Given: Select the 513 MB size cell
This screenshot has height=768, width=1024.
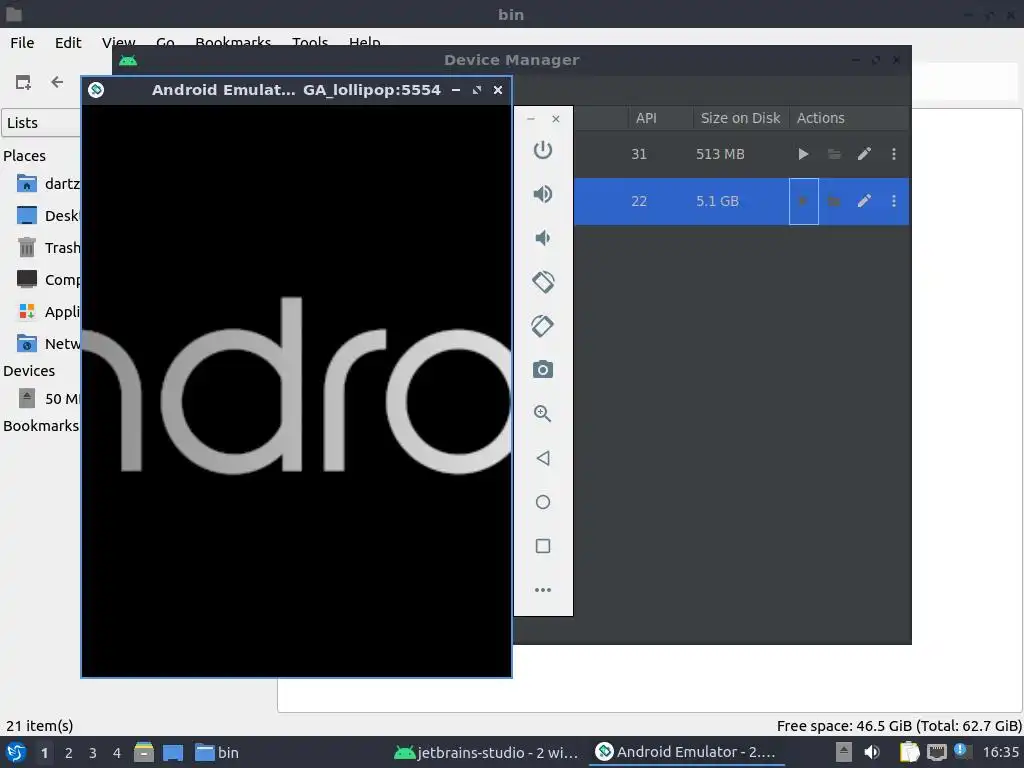Looking at the screenshot, I should [720, 154].
